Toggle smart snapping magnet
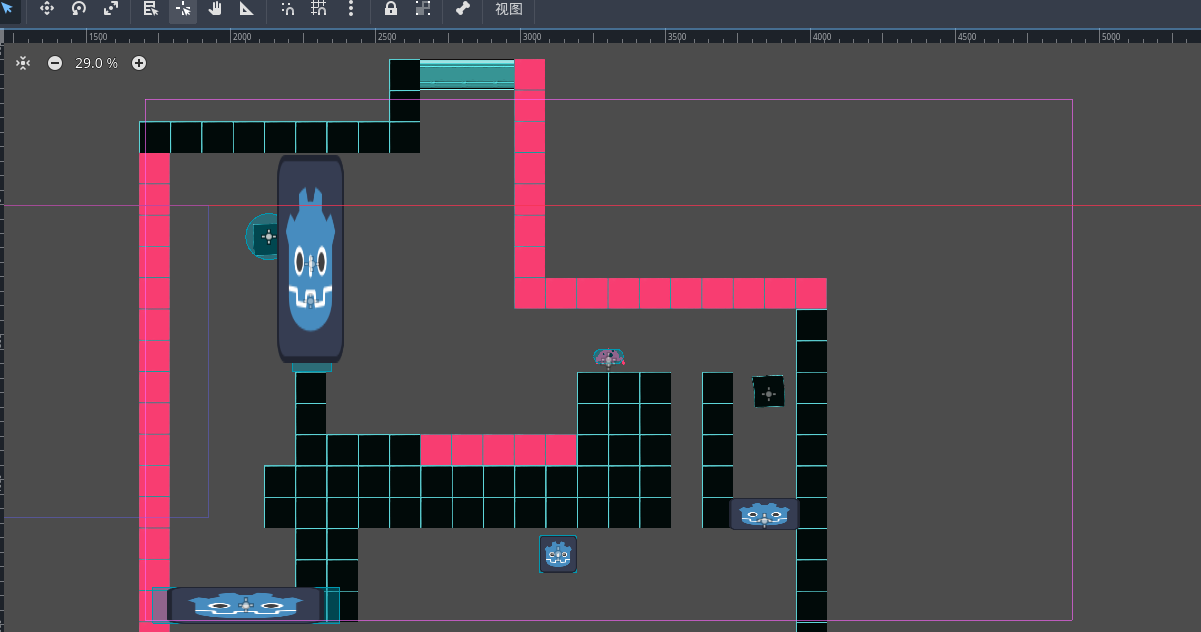Image resolution: width=1201 pixels, height=632 pixels. tap(288, 9)
